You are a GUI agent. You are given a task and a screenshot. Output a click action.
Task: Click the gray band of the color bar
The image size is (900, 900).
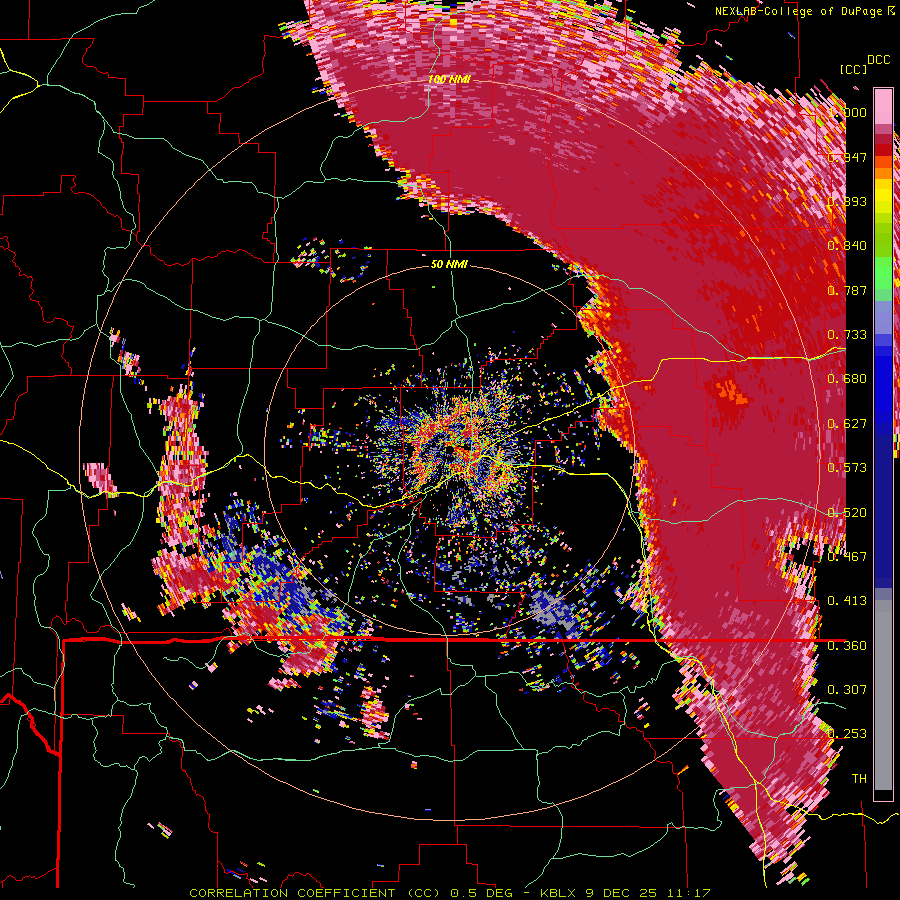[x=883, y=695]
